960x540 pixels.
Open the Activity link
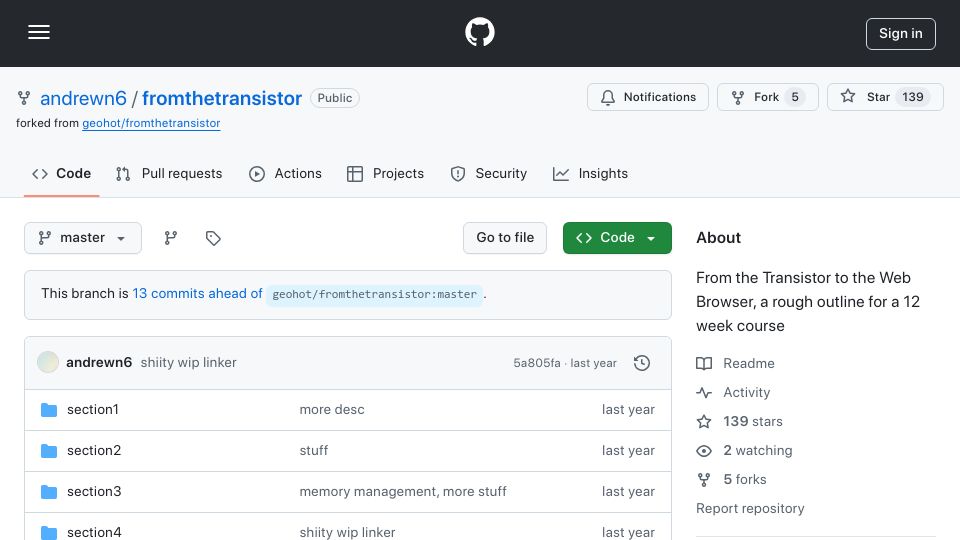point(746,392)
